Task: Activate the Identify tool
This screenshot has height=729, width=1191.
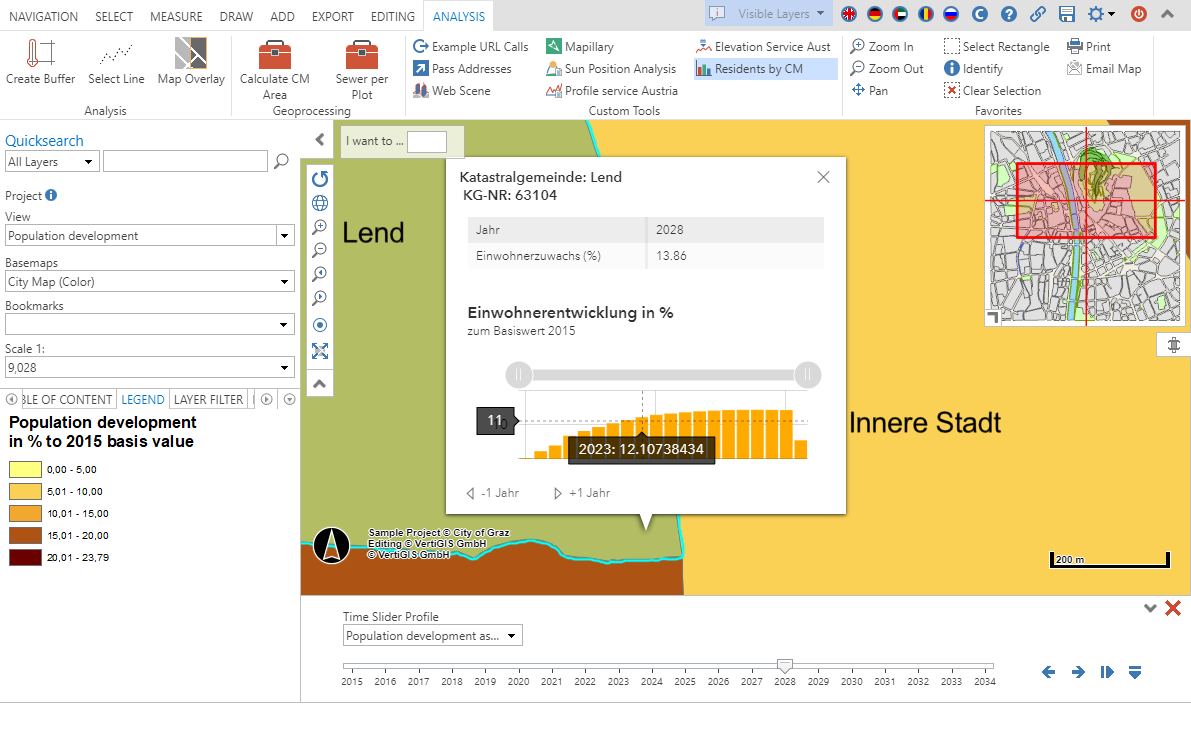Action: 975,69
